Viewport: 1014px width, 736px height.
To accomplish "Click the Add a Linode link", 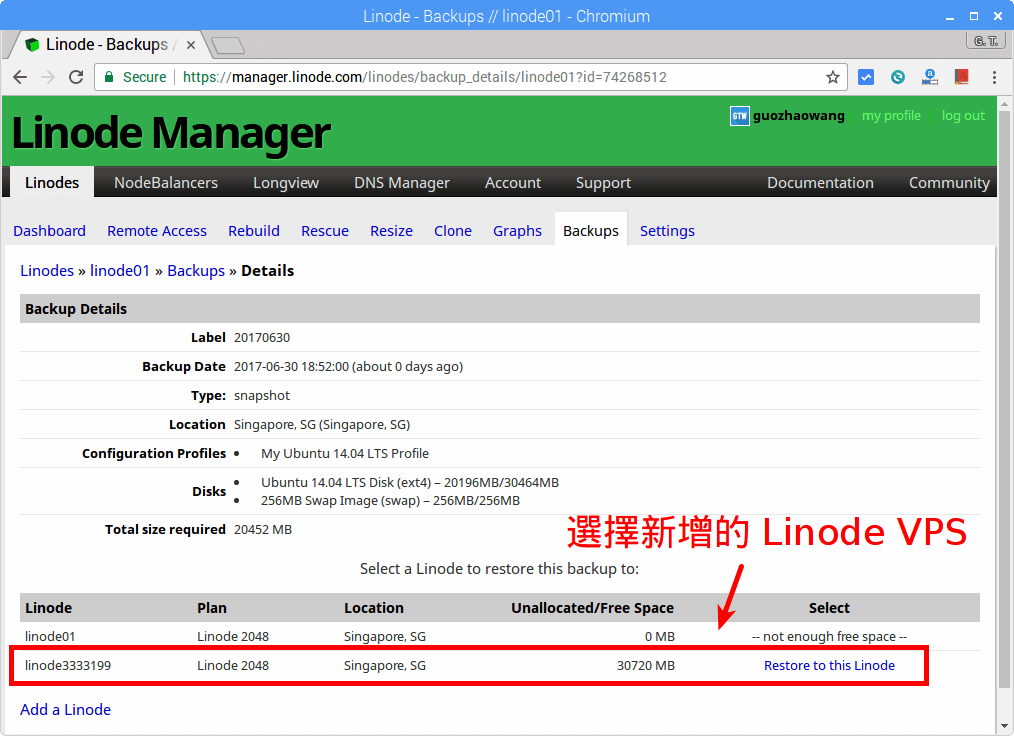I will tap(65, 710).
